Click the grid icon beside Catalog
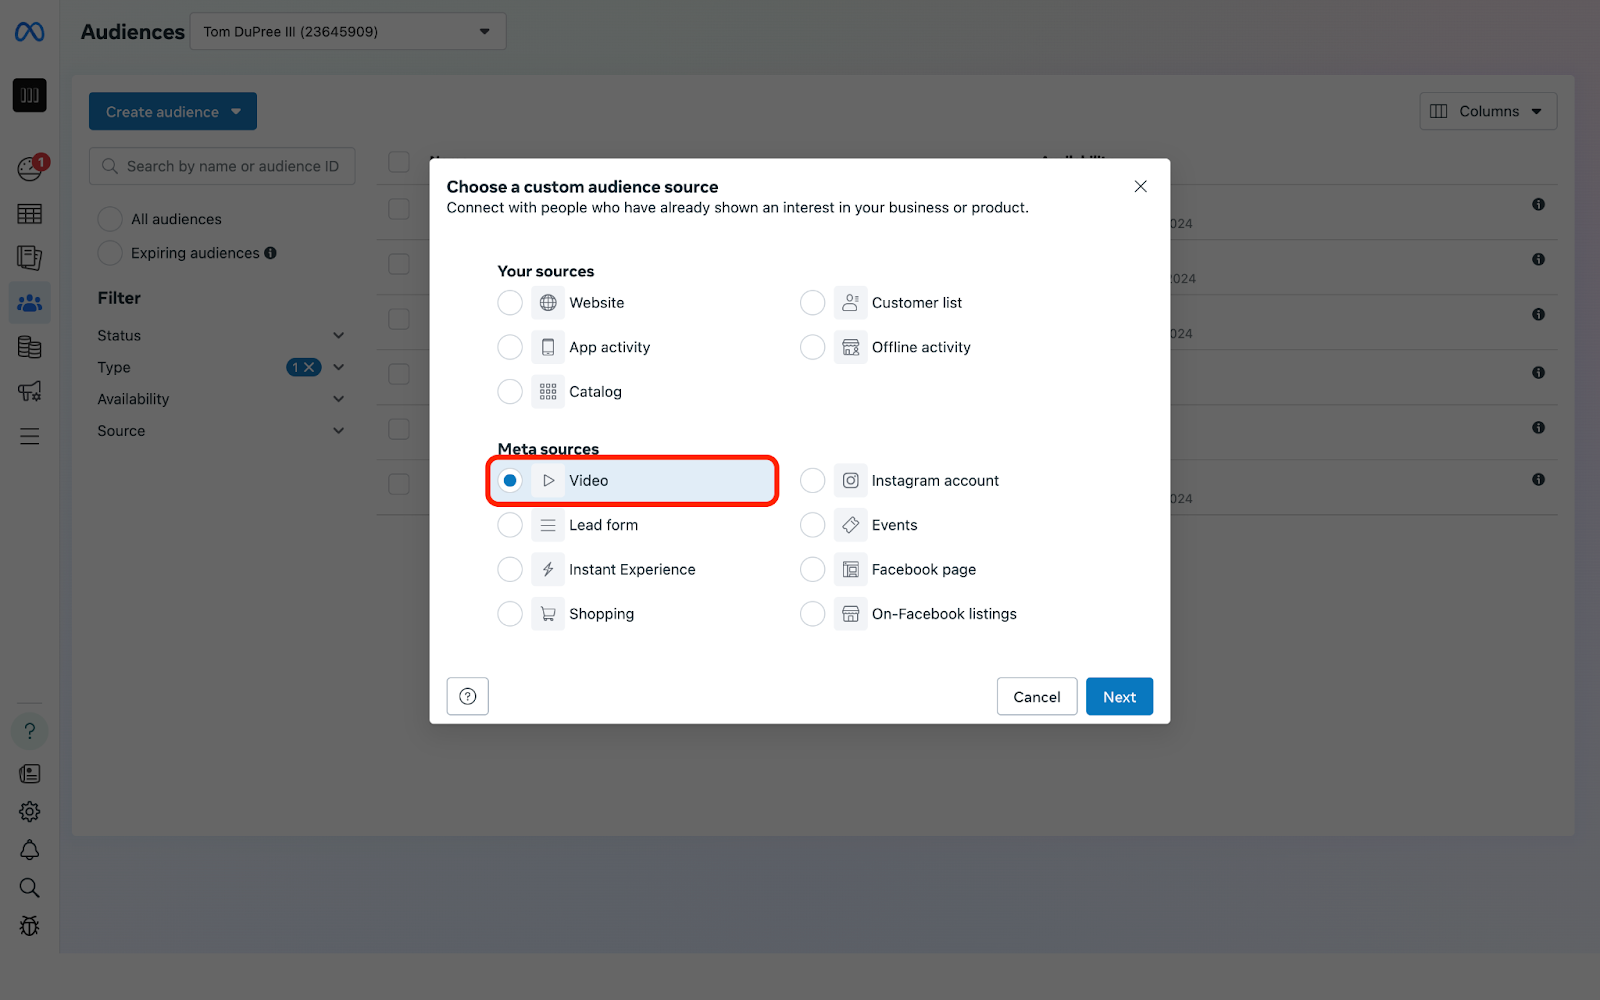 [x=548, y=392]
